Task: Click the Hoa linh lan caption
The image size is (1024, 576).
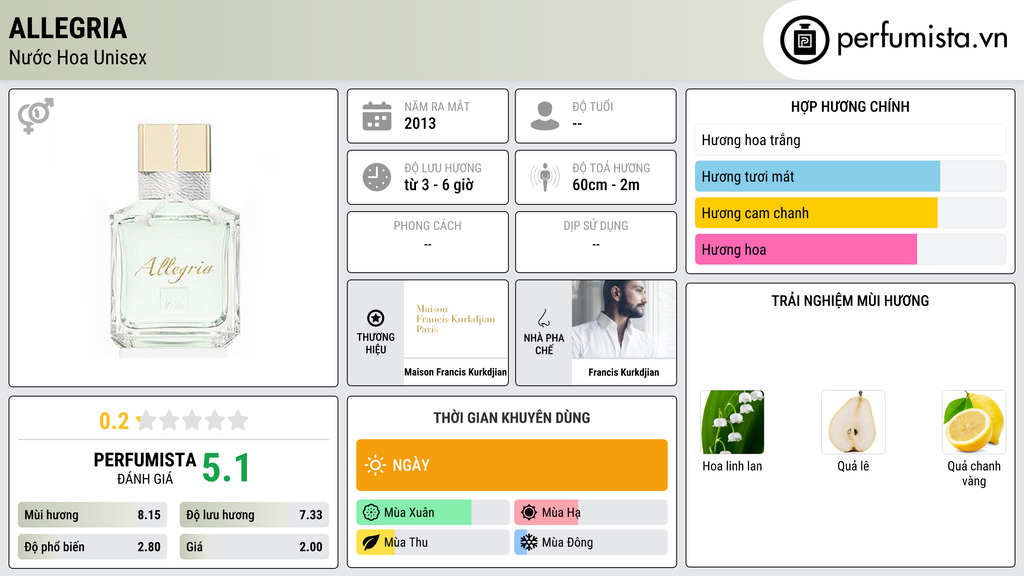Action: [732, 466]
